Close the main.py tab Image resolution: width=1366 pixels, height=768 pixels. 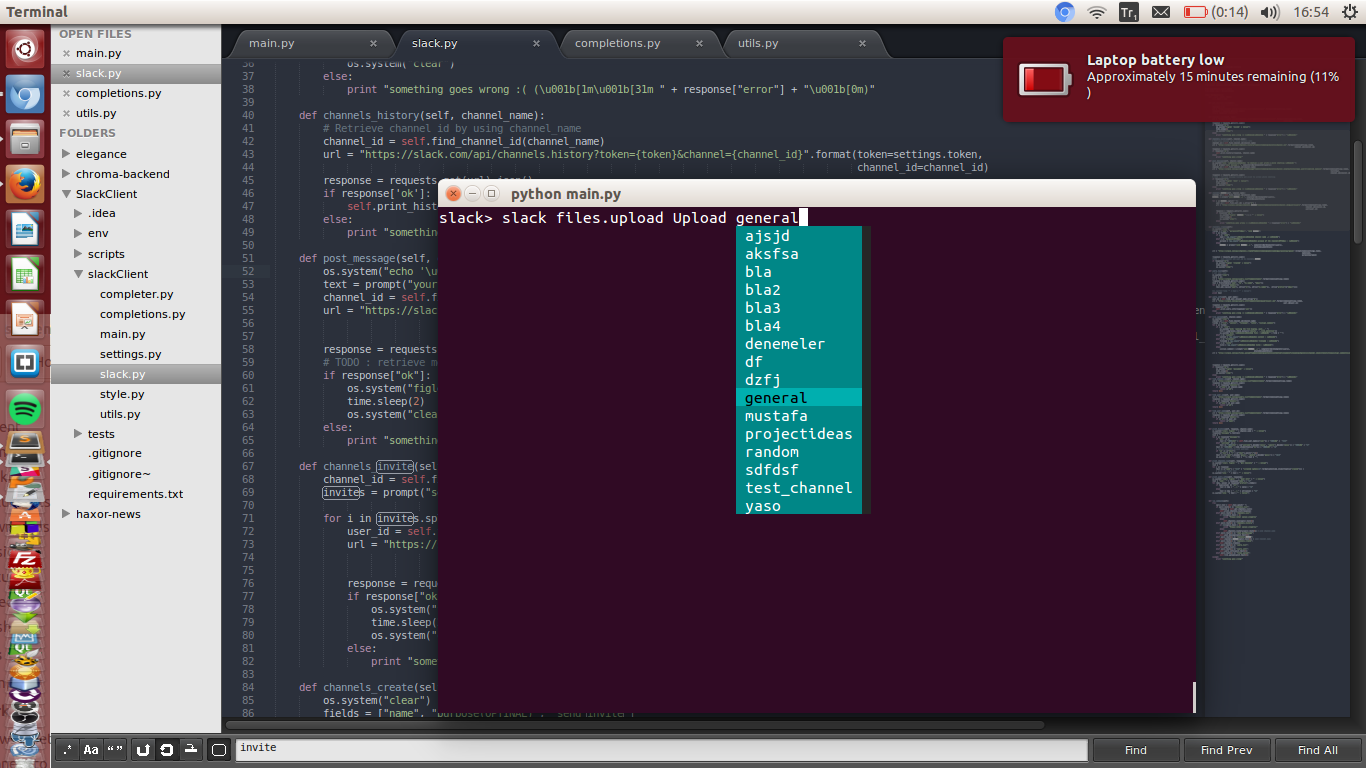(x=374, y=44)
